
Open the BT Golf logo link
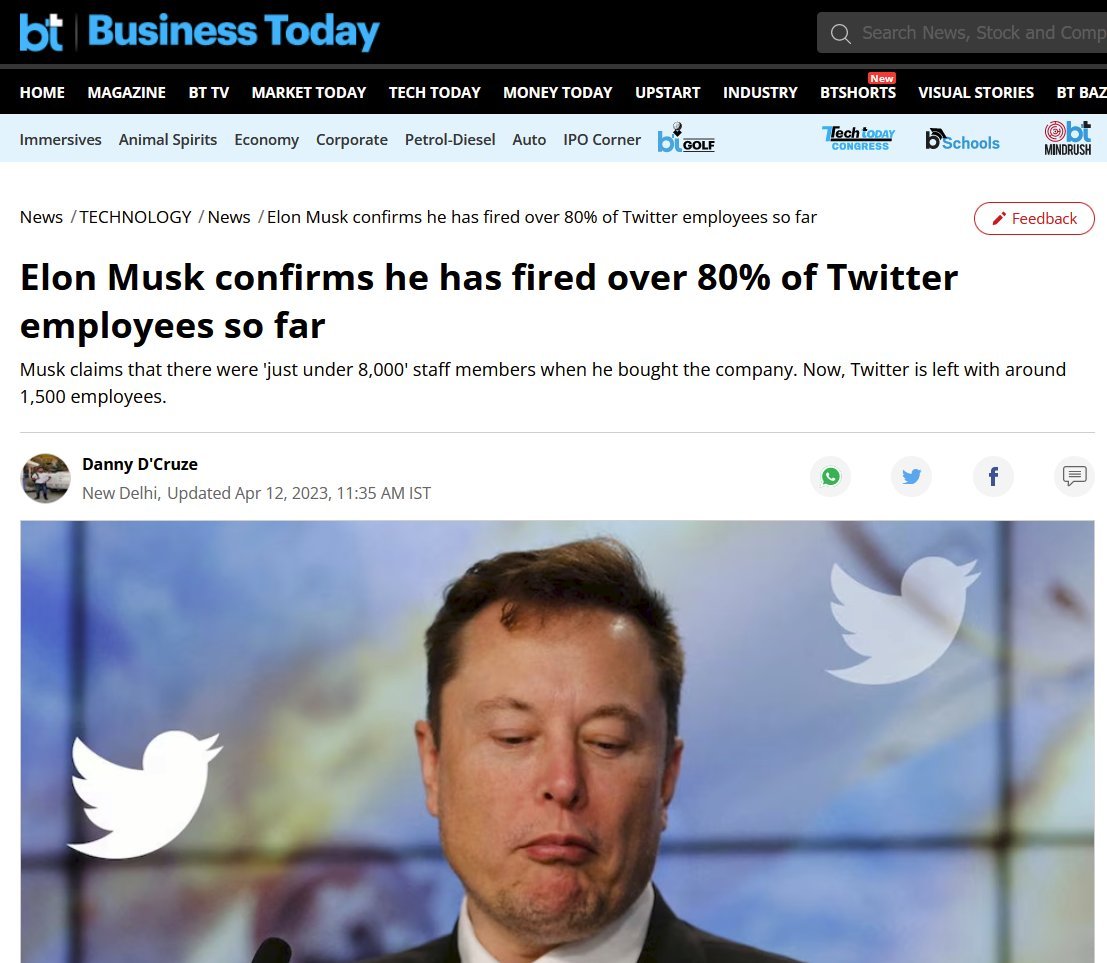686,138
